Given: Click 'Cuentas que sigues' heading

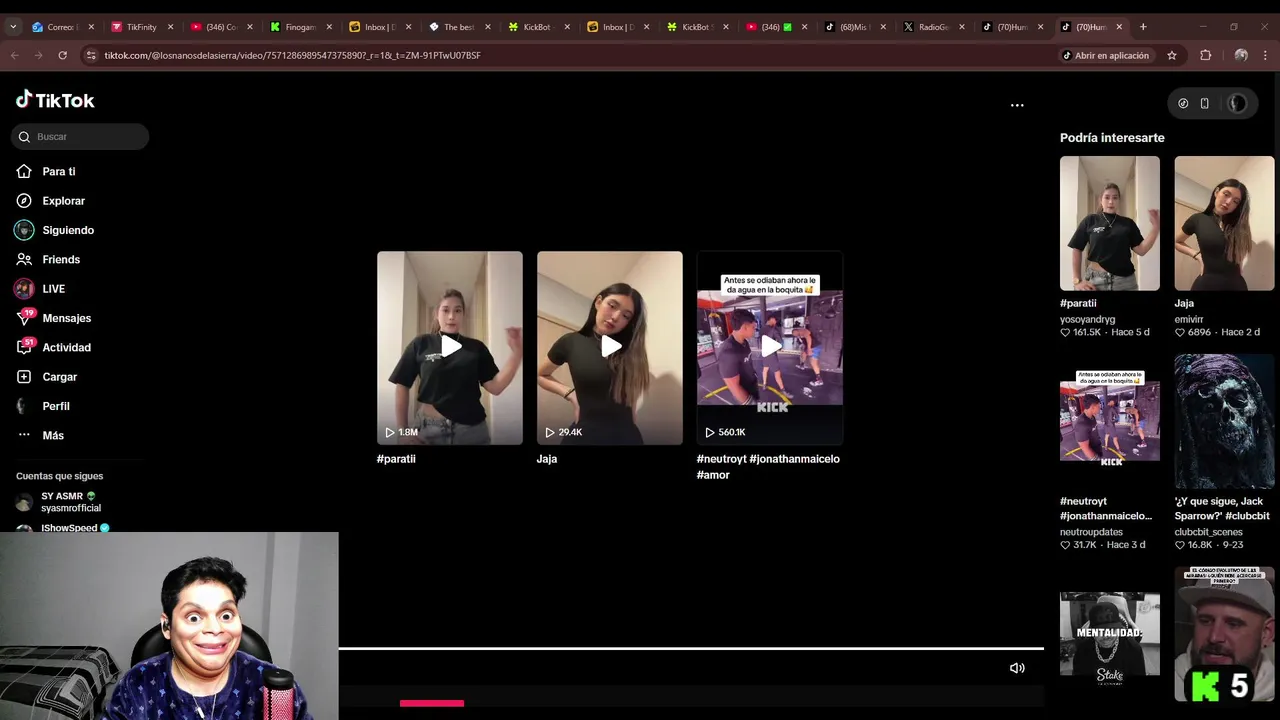Looking at the screenshot, I should [59, 476].
